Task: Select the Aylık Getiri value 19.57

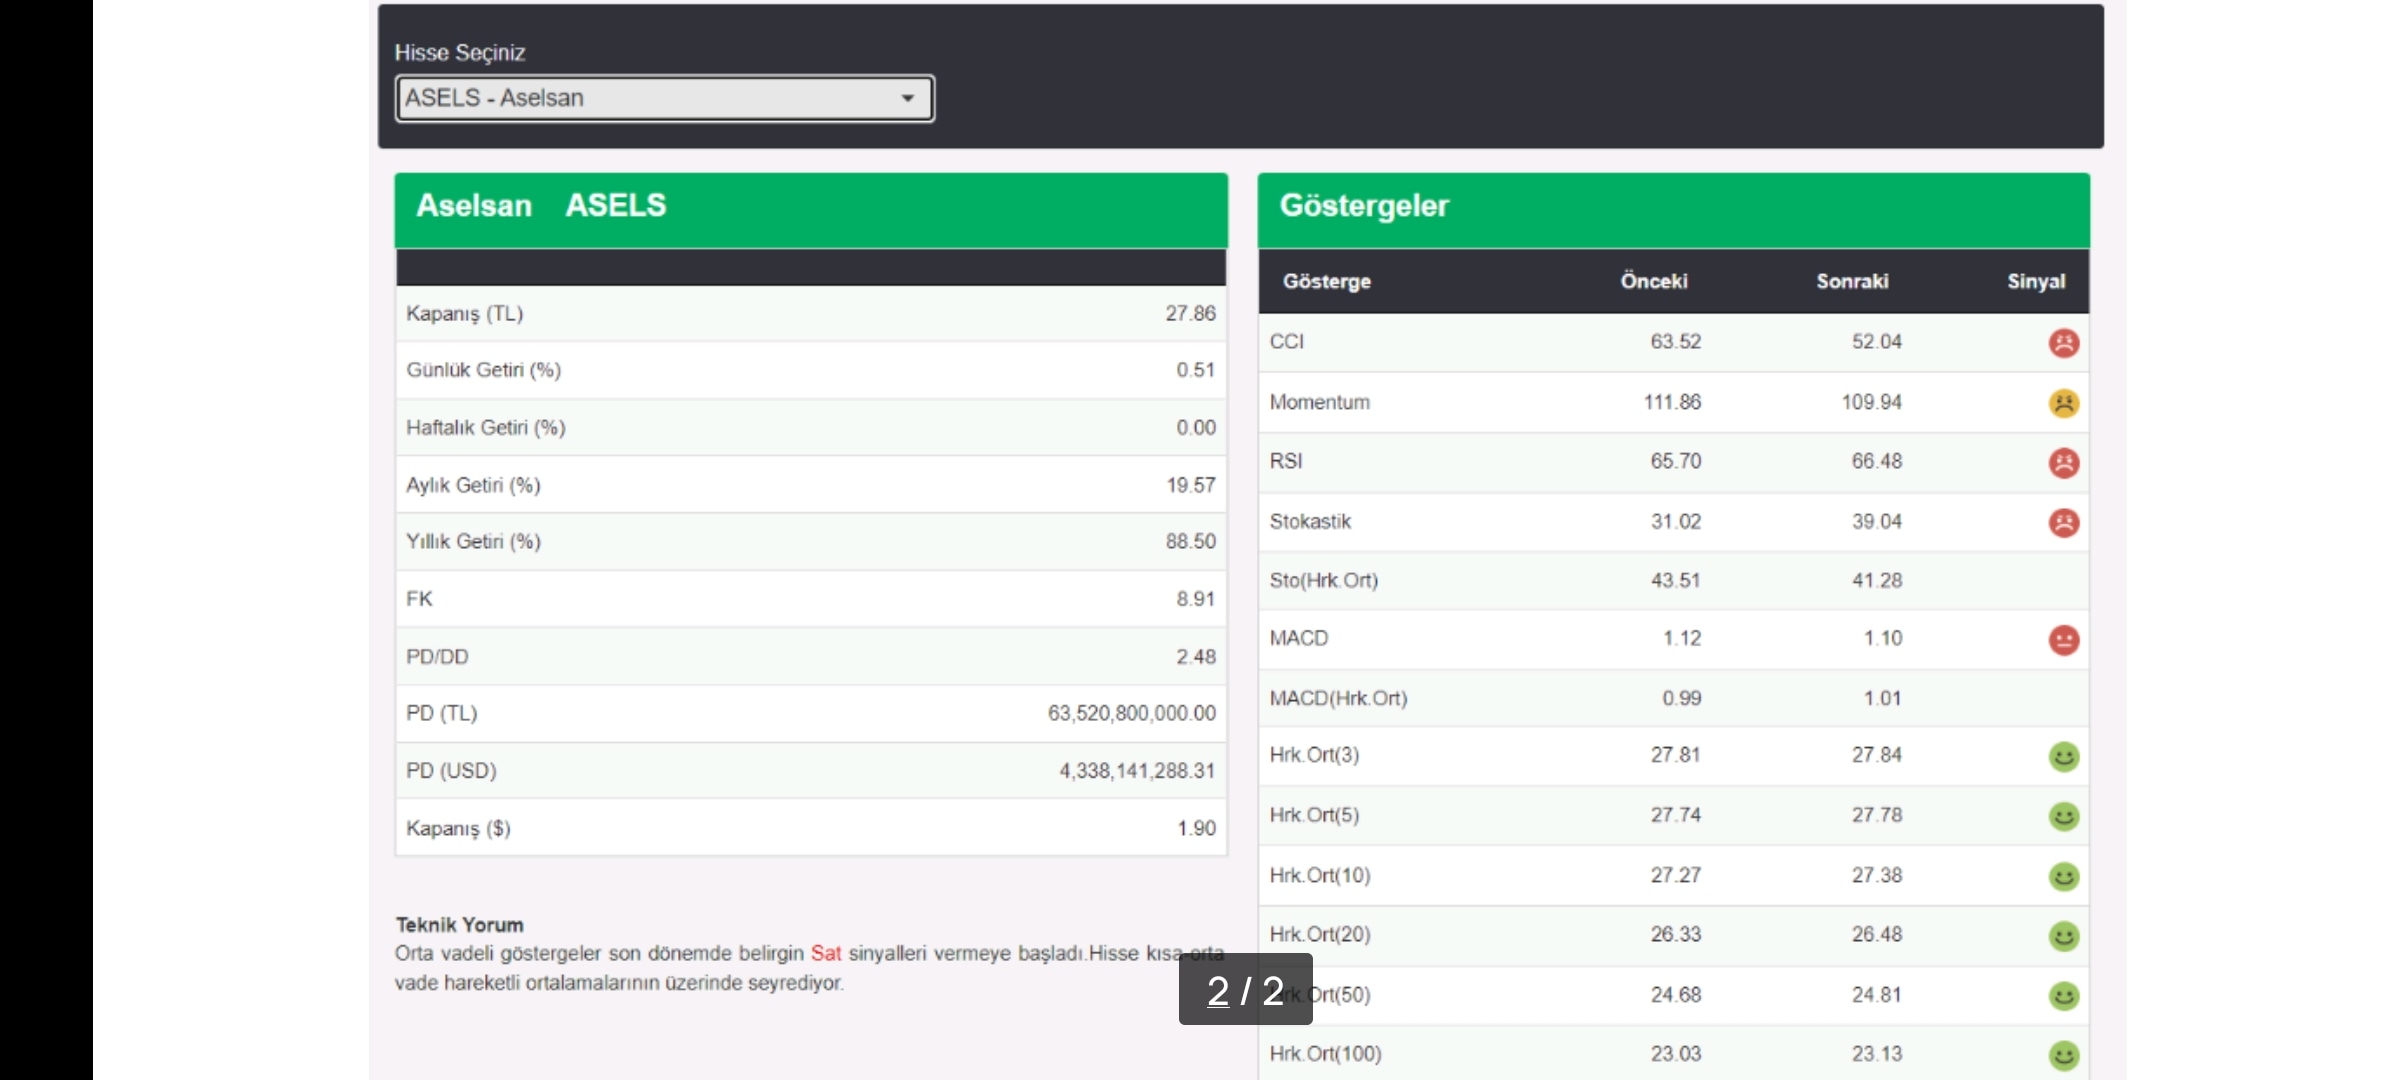Action: [x=1191, y=485]
